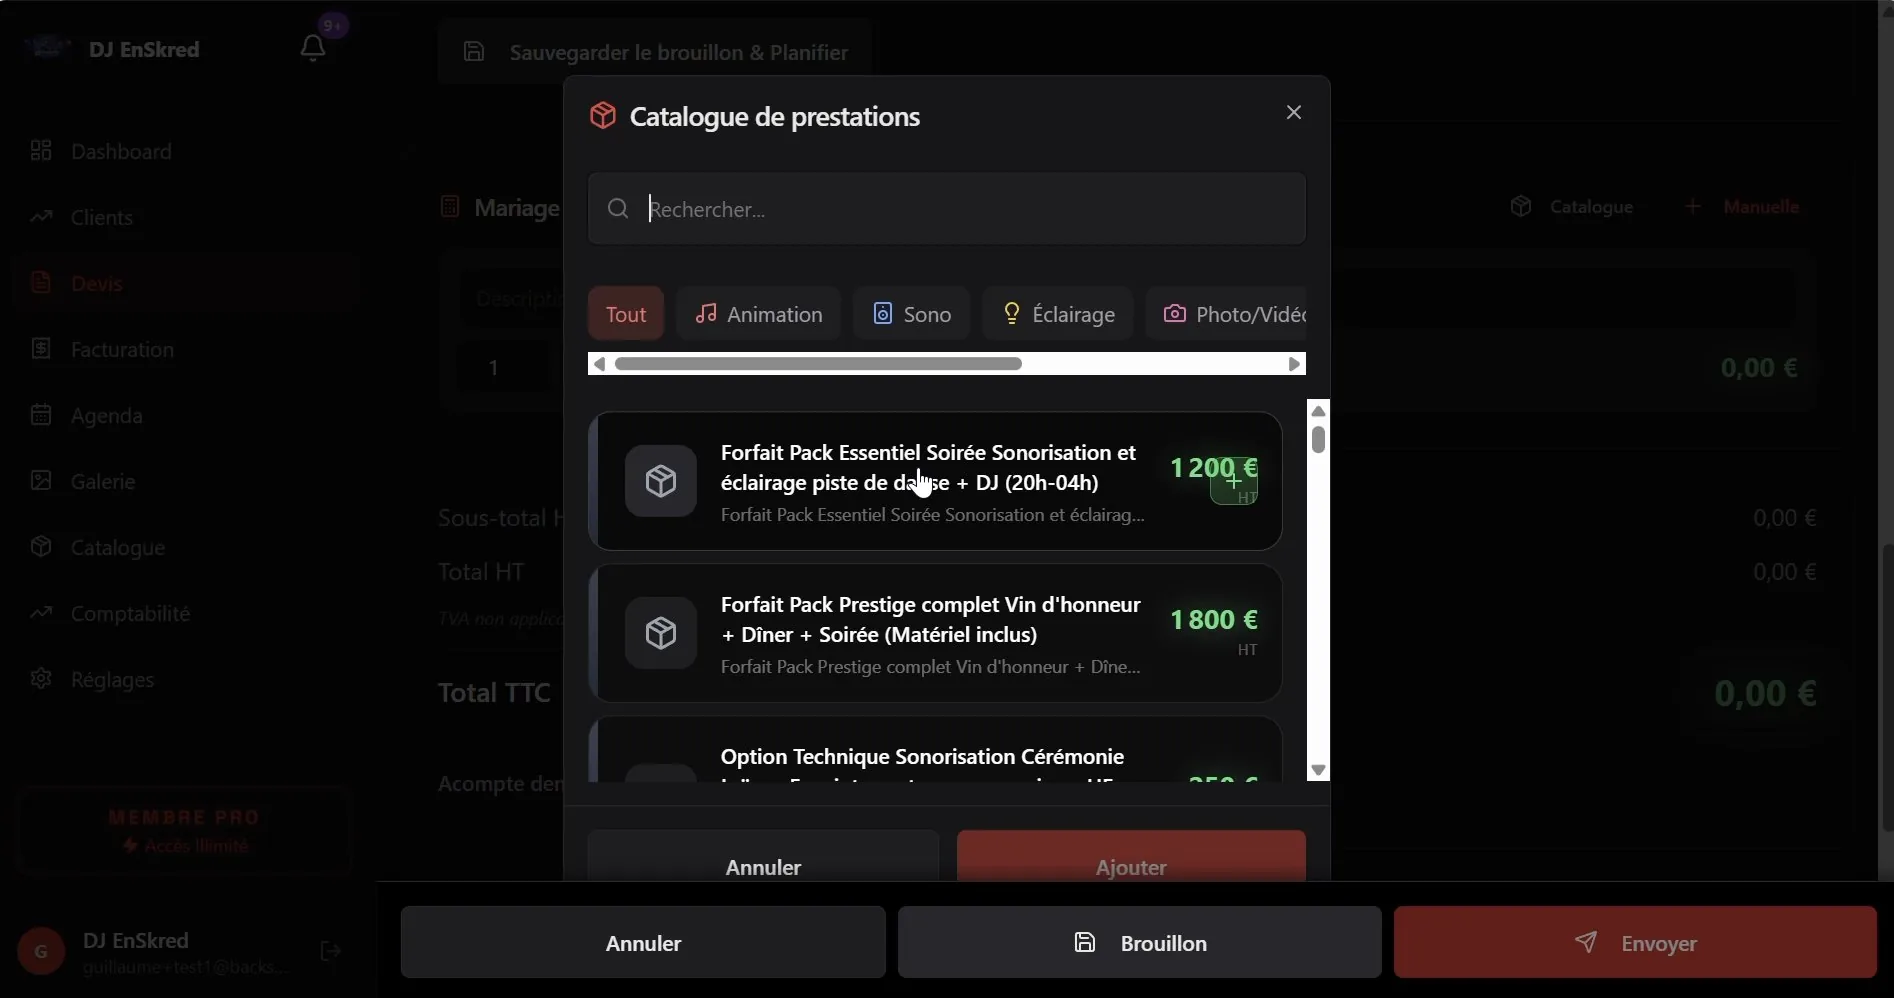This screenshot has height=998, width=1894.
Task: Click the search magnifier icon in catalogue
Action: (618, 208)
